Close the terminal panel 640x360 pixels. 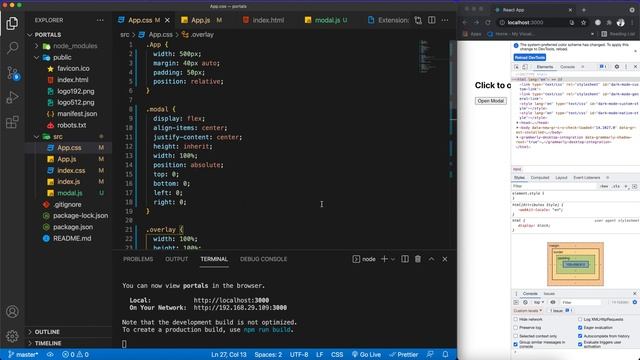pyautogui.click(x=445, y=259)
